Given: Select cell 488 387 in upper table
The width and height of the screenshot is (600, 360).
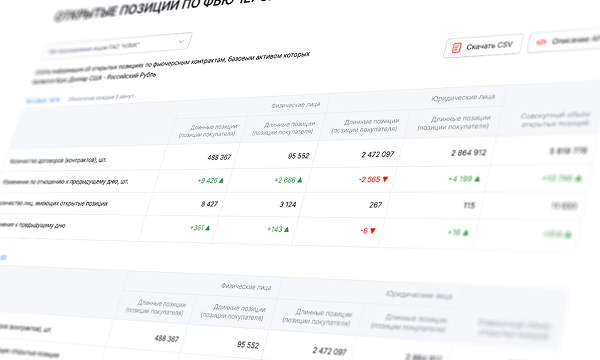Looking at the screenshot, I should tap(219, 157).
